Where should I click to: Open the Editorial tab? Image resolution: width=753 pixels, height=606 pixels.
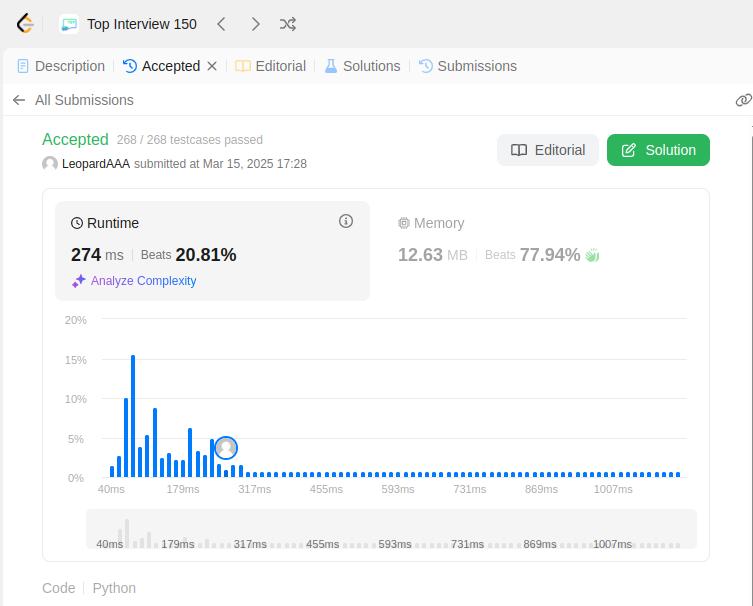point(270,66)
